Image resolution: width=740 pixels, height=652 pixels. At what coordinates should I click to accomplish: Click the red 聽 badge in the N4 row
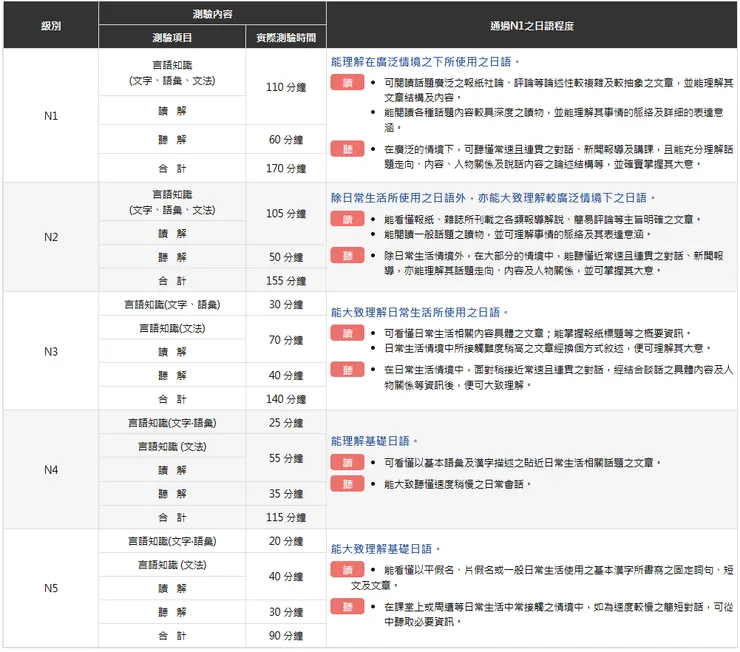tap(347, 484)
